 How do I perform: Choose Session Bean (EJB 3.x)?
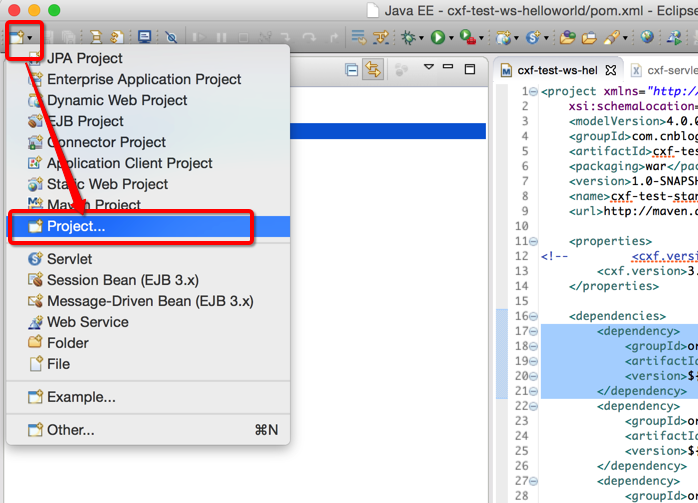[148, 280]
